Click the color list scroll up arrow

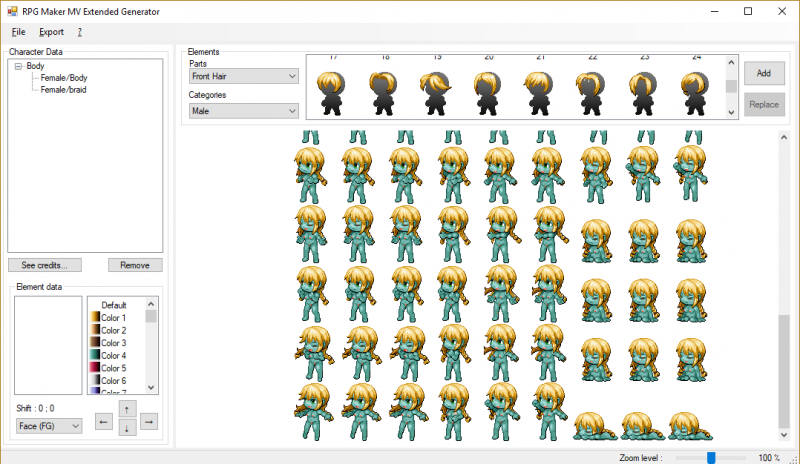click(x=151, y=304)
